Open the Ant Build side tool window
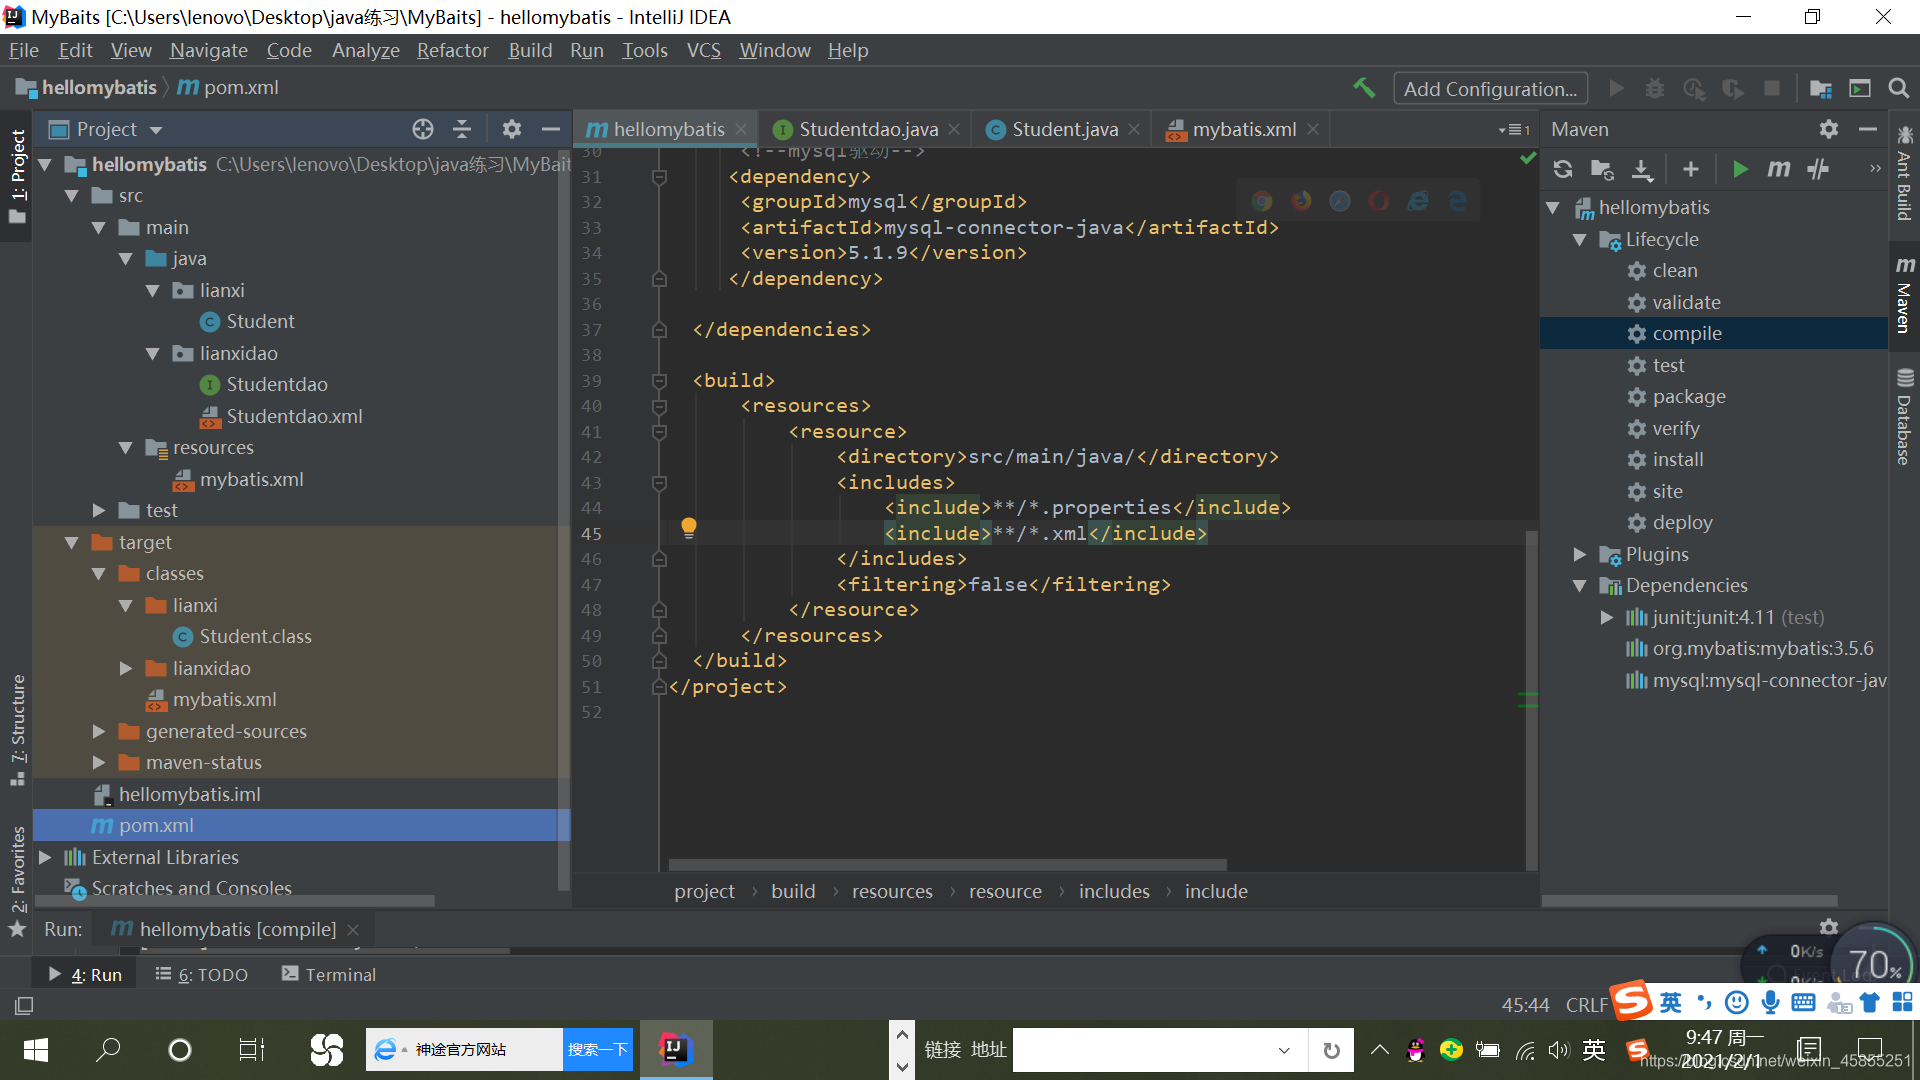 [1904, 172]
